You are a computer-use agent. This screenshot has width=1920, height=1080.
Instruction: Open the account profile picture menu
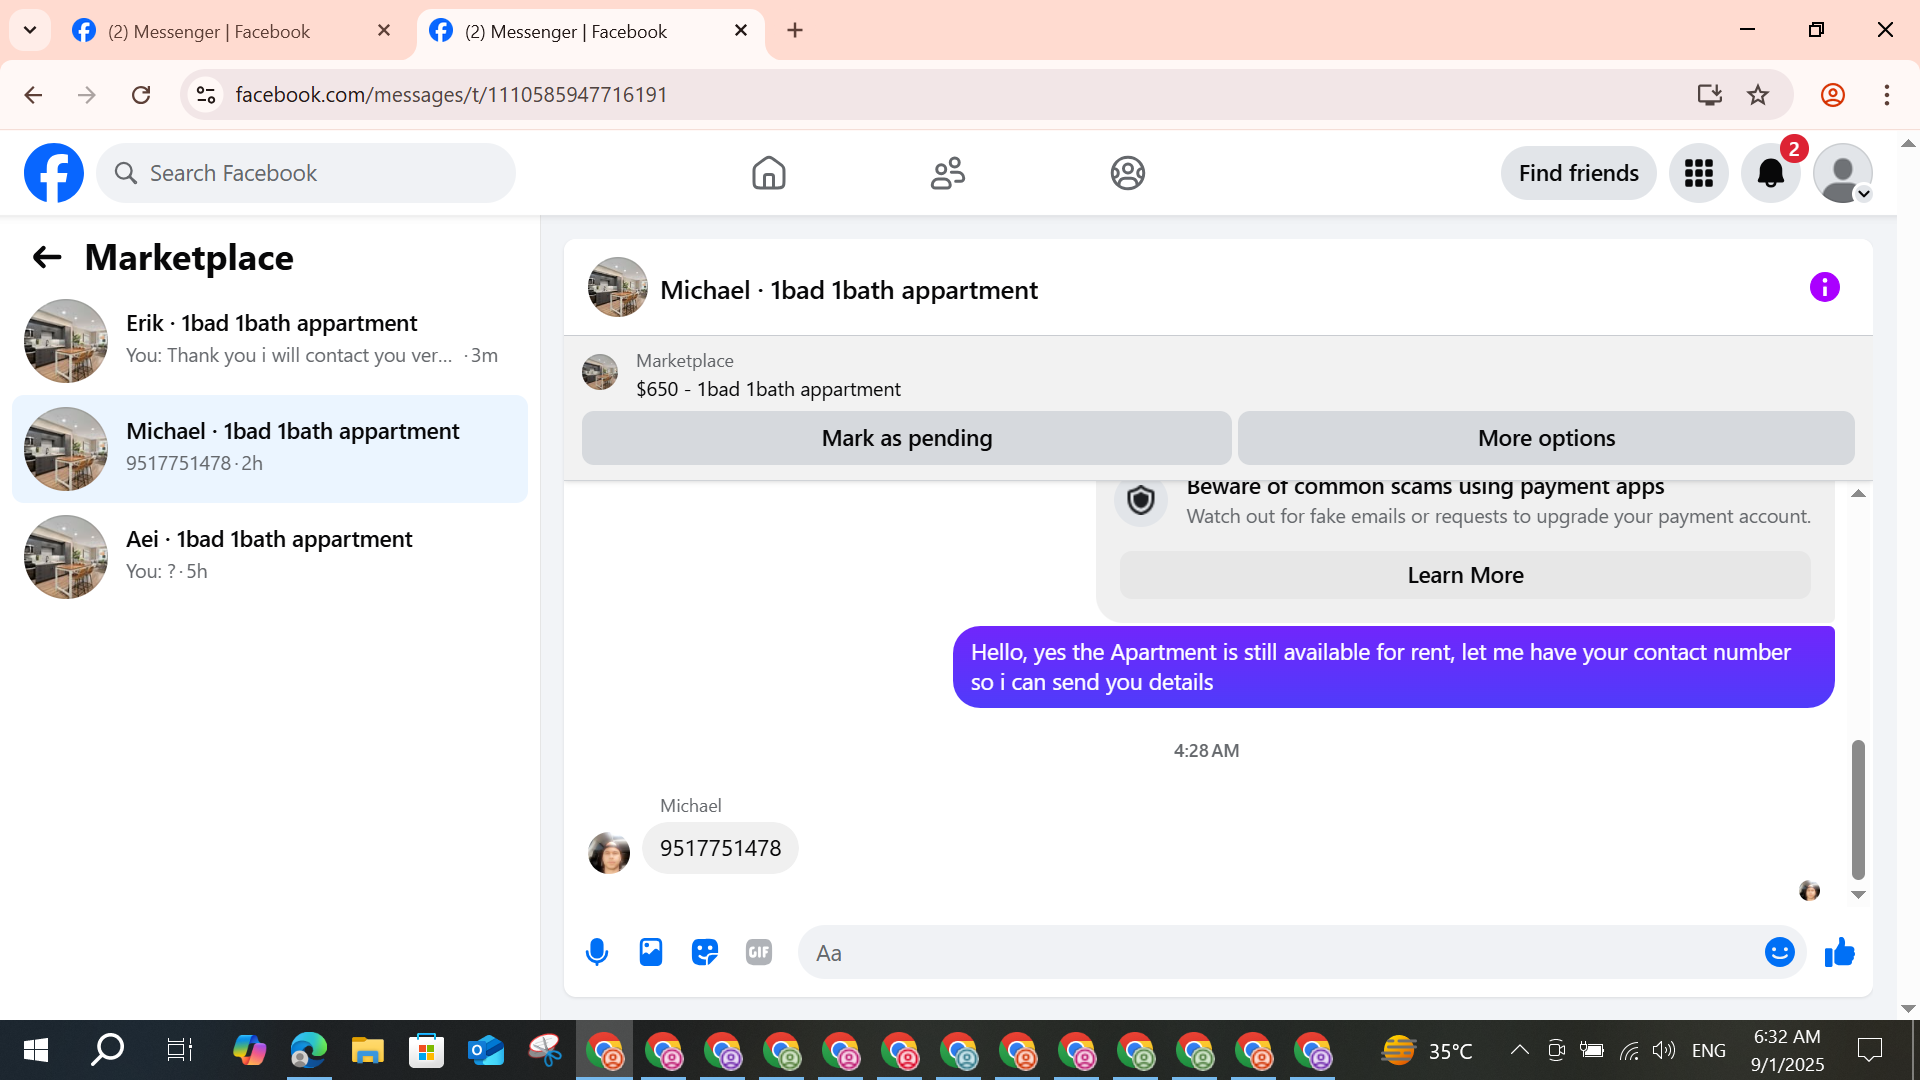(x=1842, y=173)
